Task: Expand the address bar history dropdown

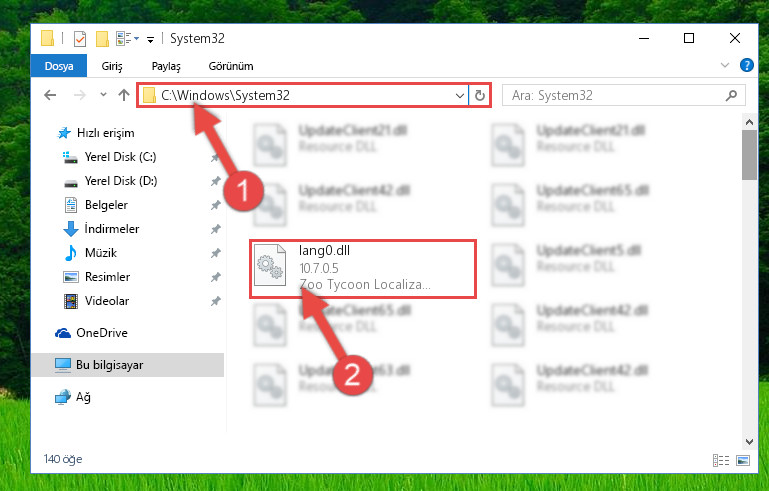Action: click(x=460, y=95)
